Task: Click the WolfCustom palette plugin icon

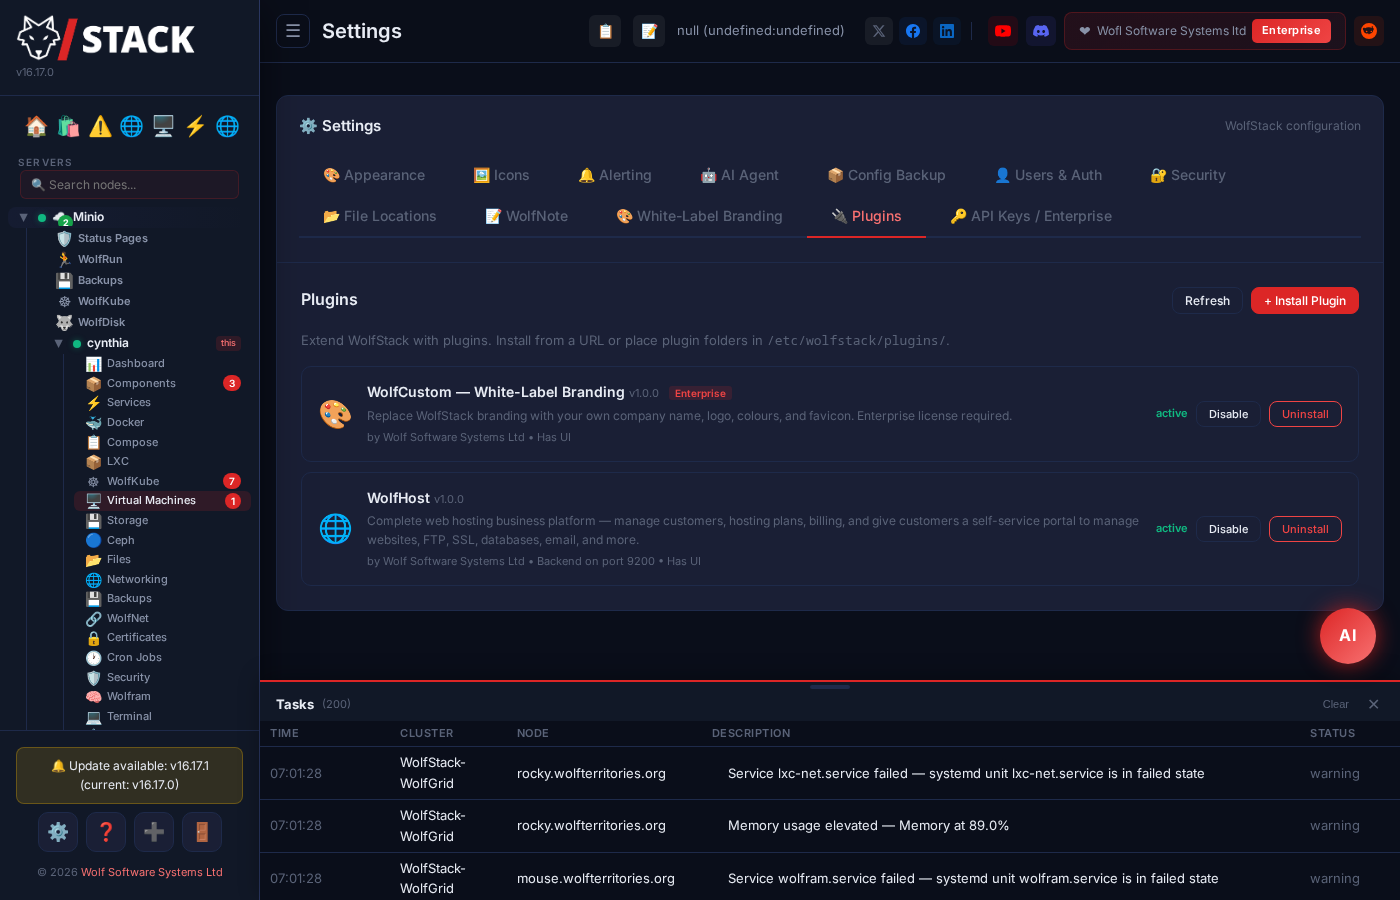Action: pyautogui.click(x=335, y=414)
